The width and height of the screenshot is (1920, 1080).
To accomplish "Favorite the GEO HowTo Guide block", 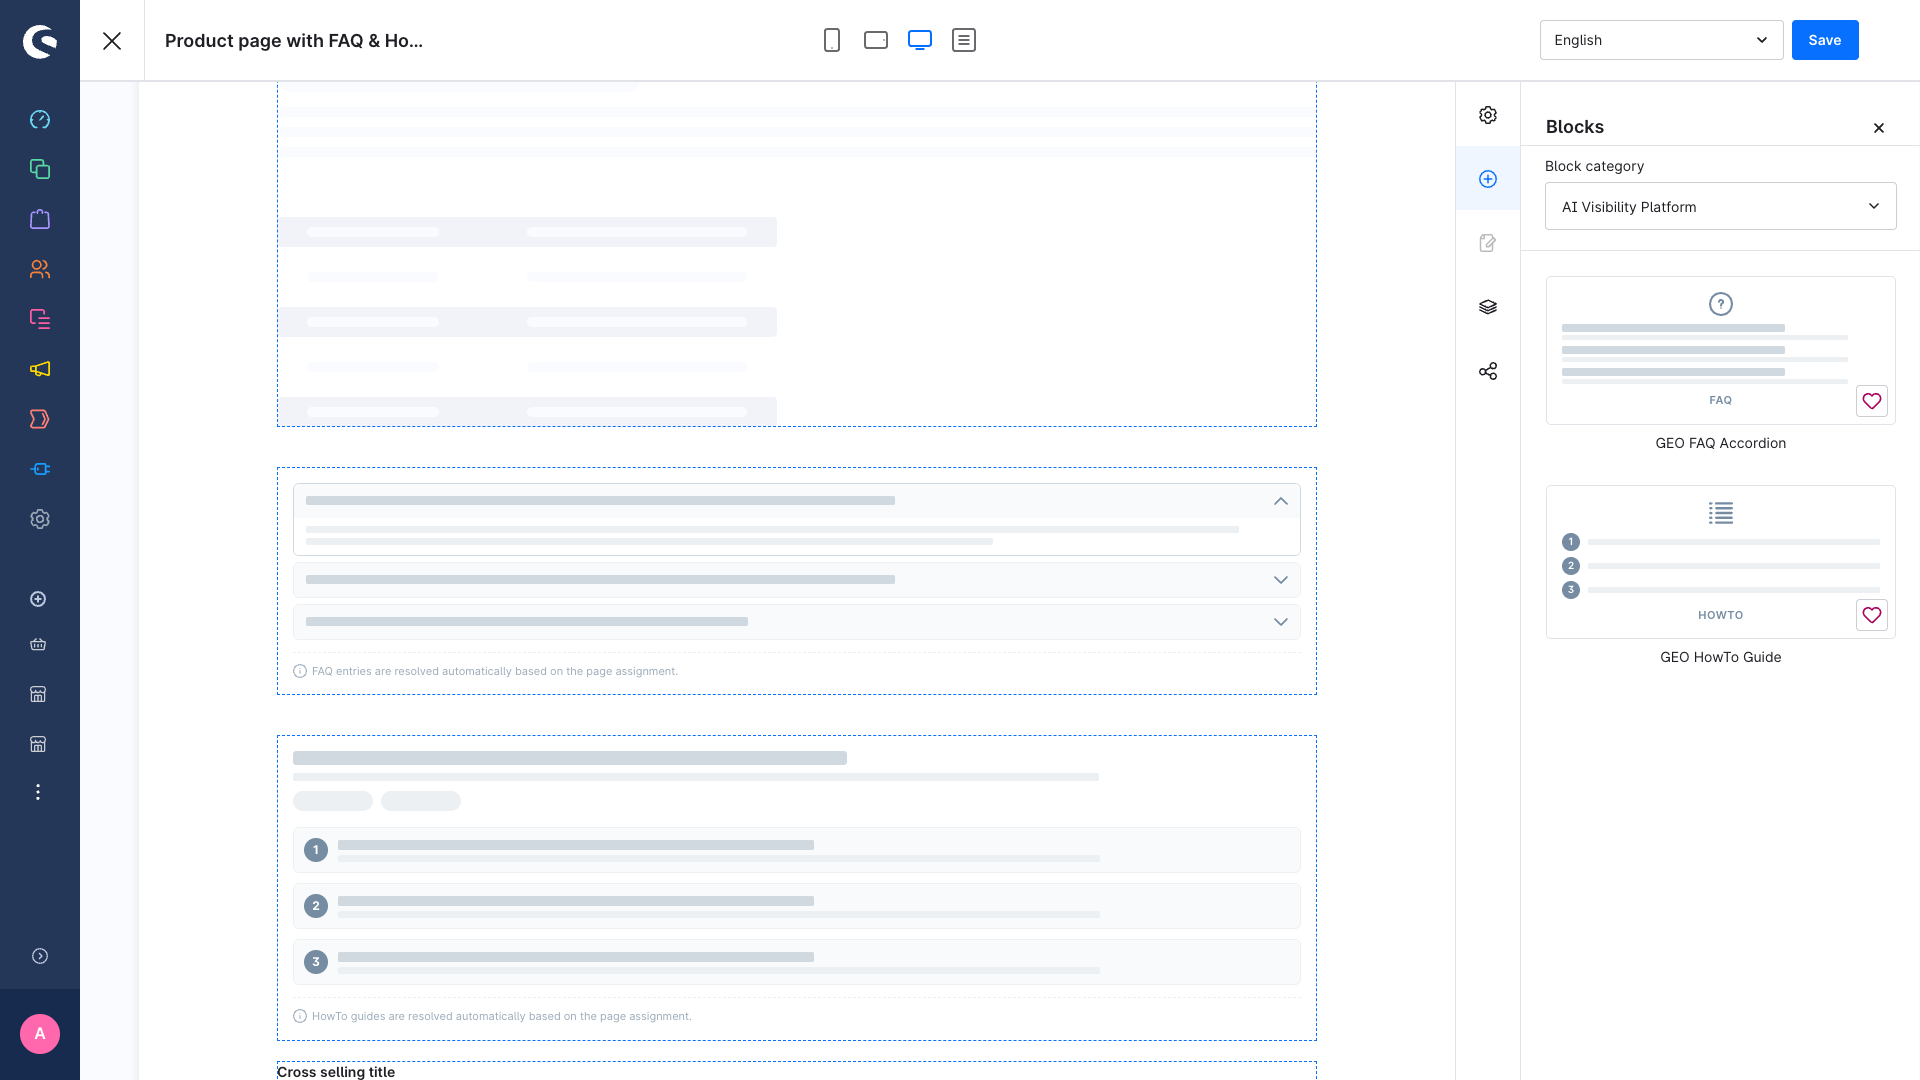I will [1872, 615].
